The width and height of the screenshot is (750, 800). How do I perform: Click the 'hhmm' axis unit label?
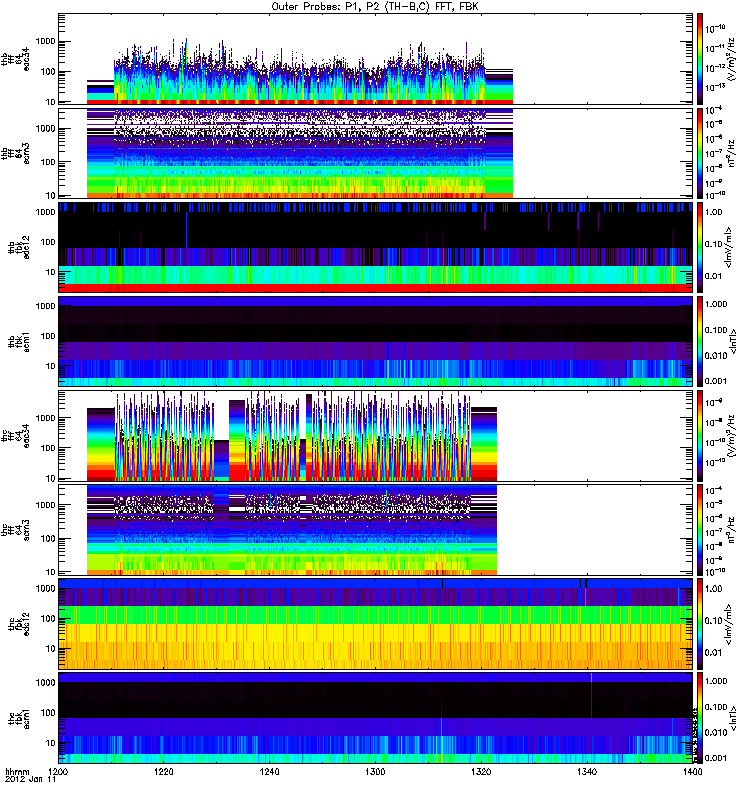point(17,772)
